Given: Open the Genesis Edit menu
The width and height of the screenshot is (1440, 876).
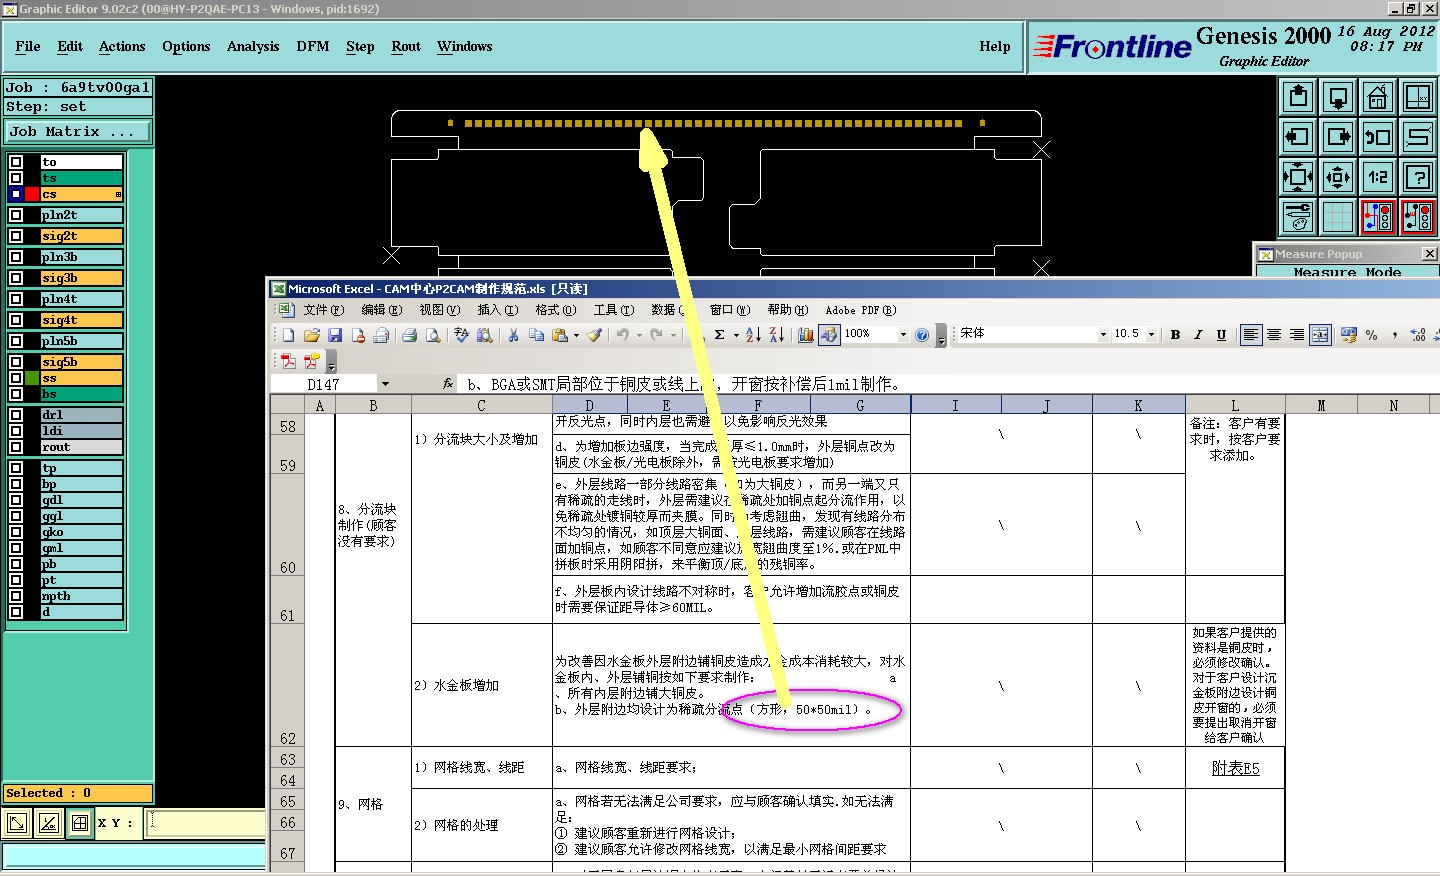Looking at the screenshot, I should tap(70, 46).
